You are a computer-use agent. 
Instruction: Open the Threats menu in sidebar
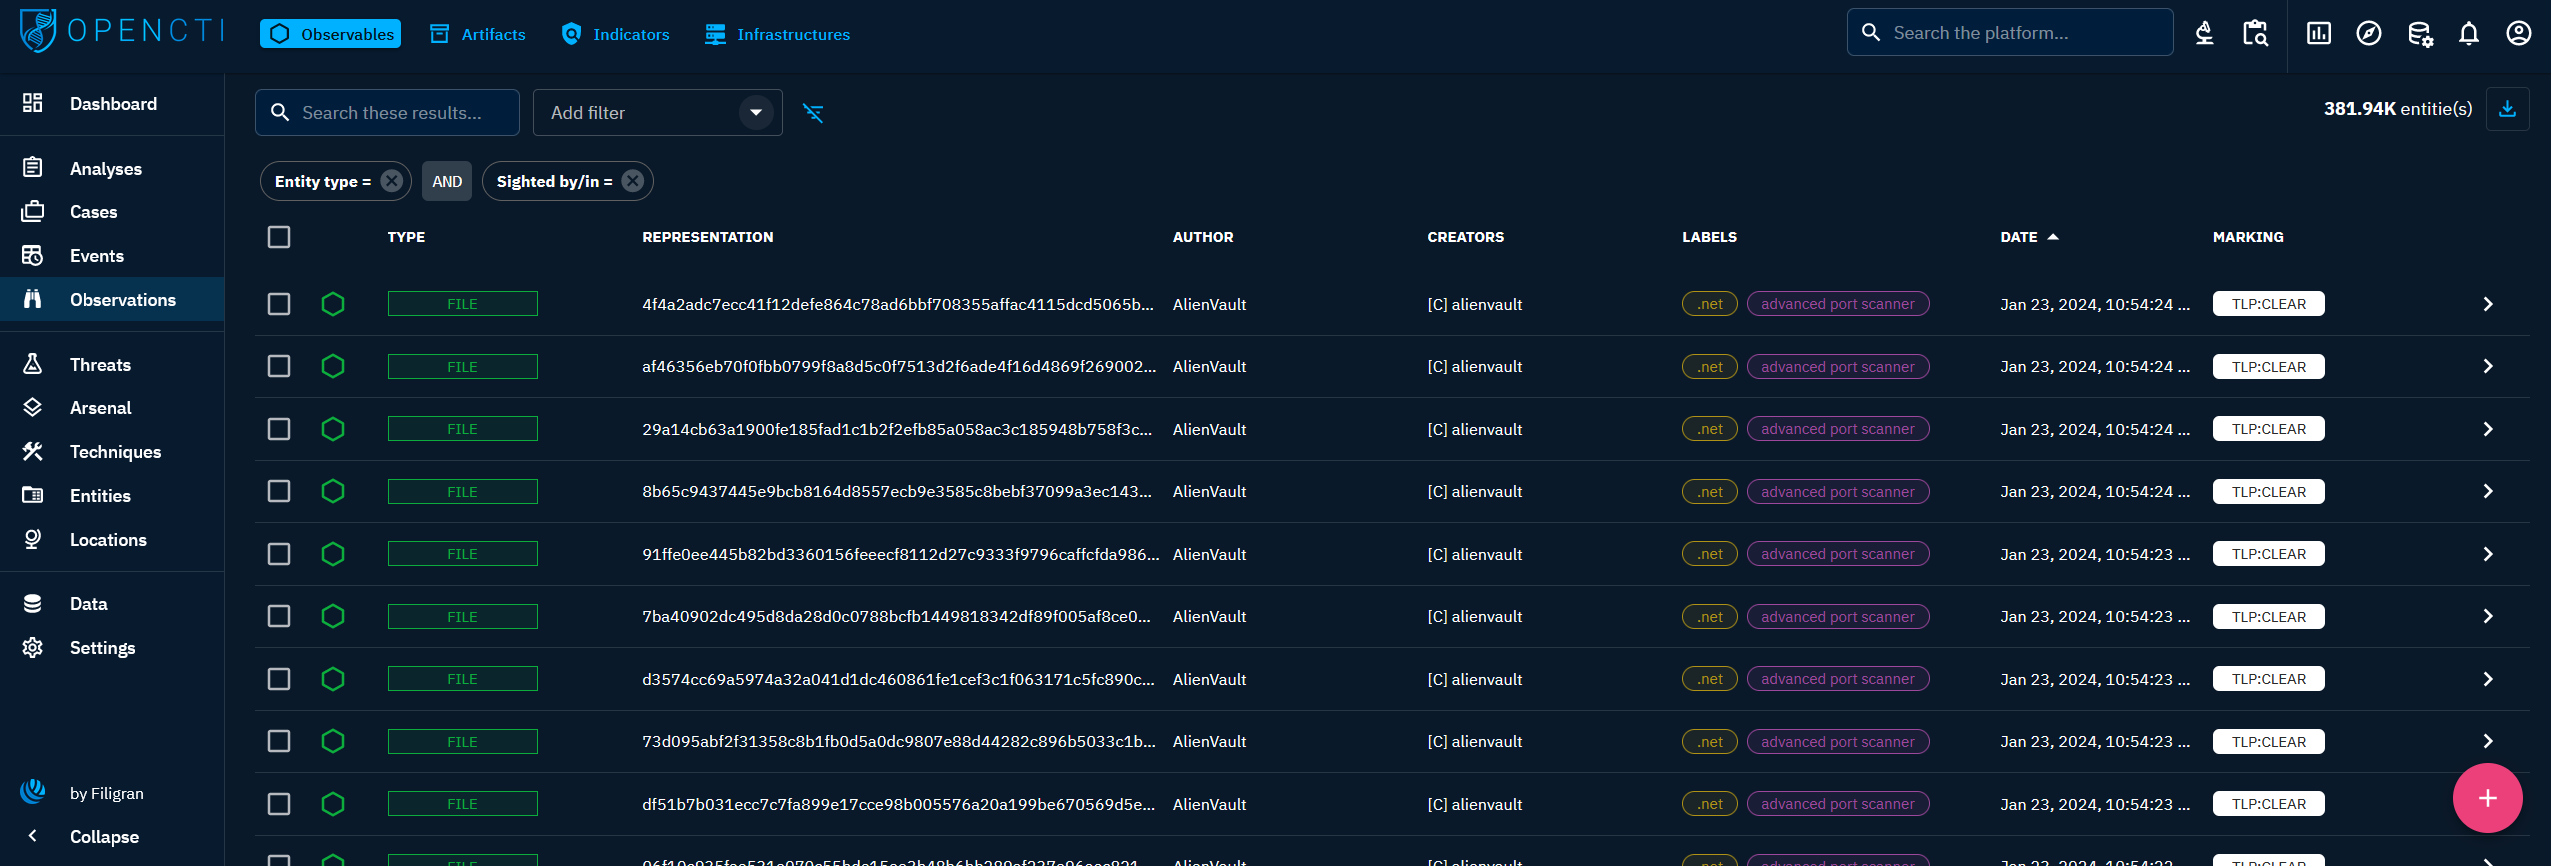point(100,365)
